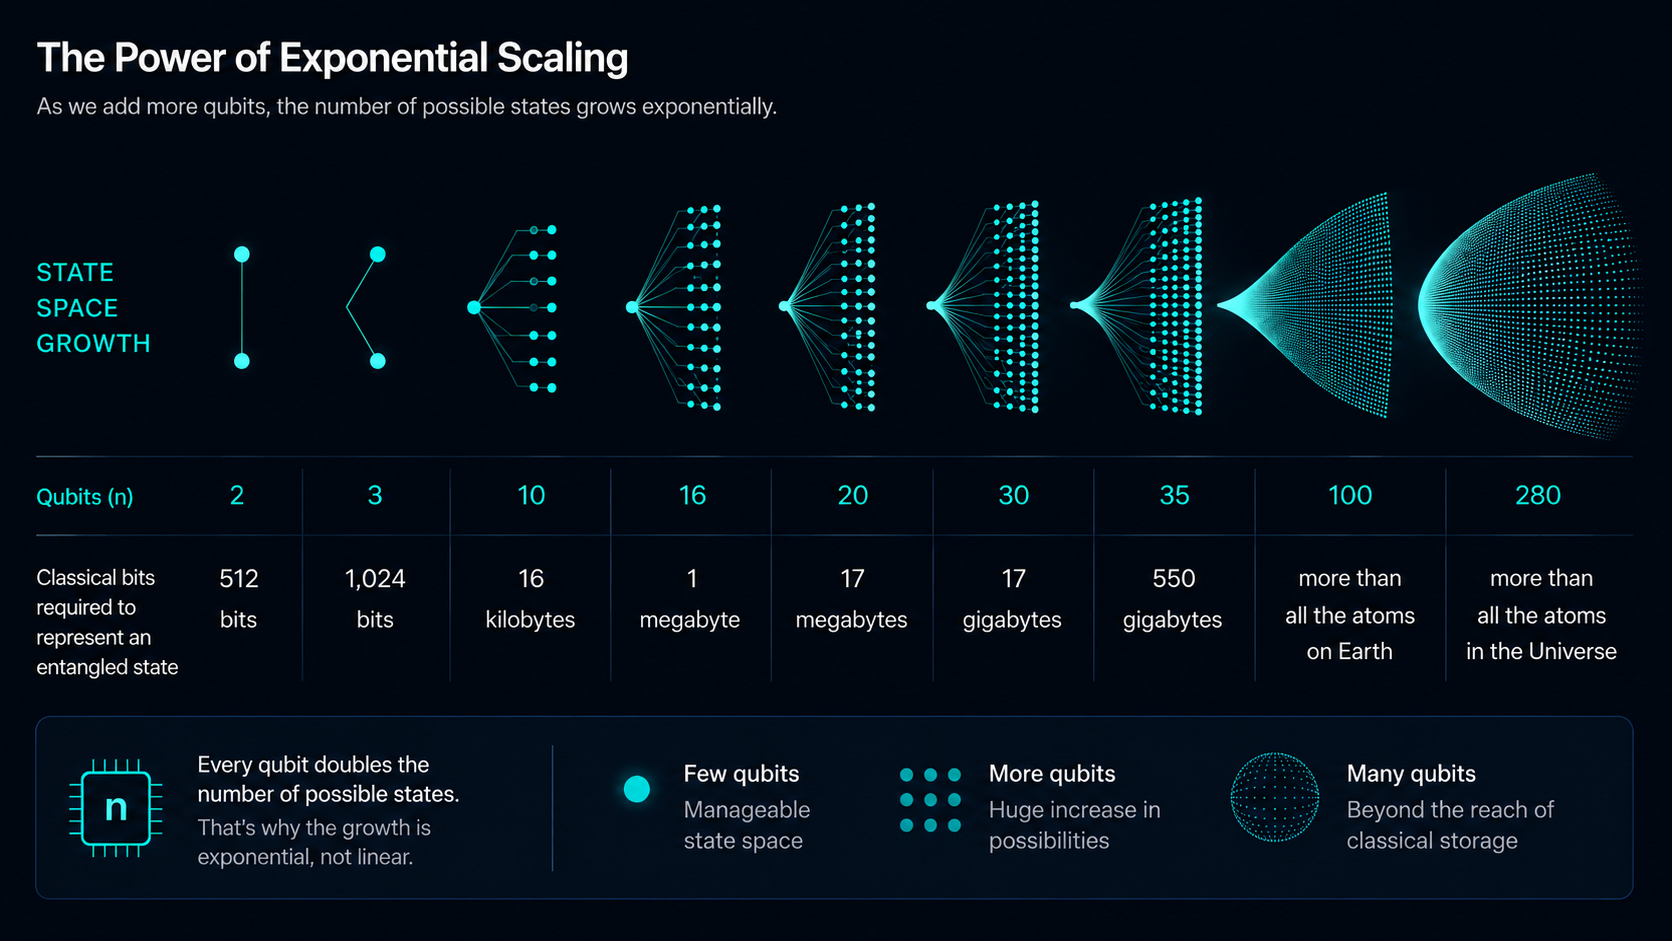Click qubit count 10 in table

click(x=531, y=495)
